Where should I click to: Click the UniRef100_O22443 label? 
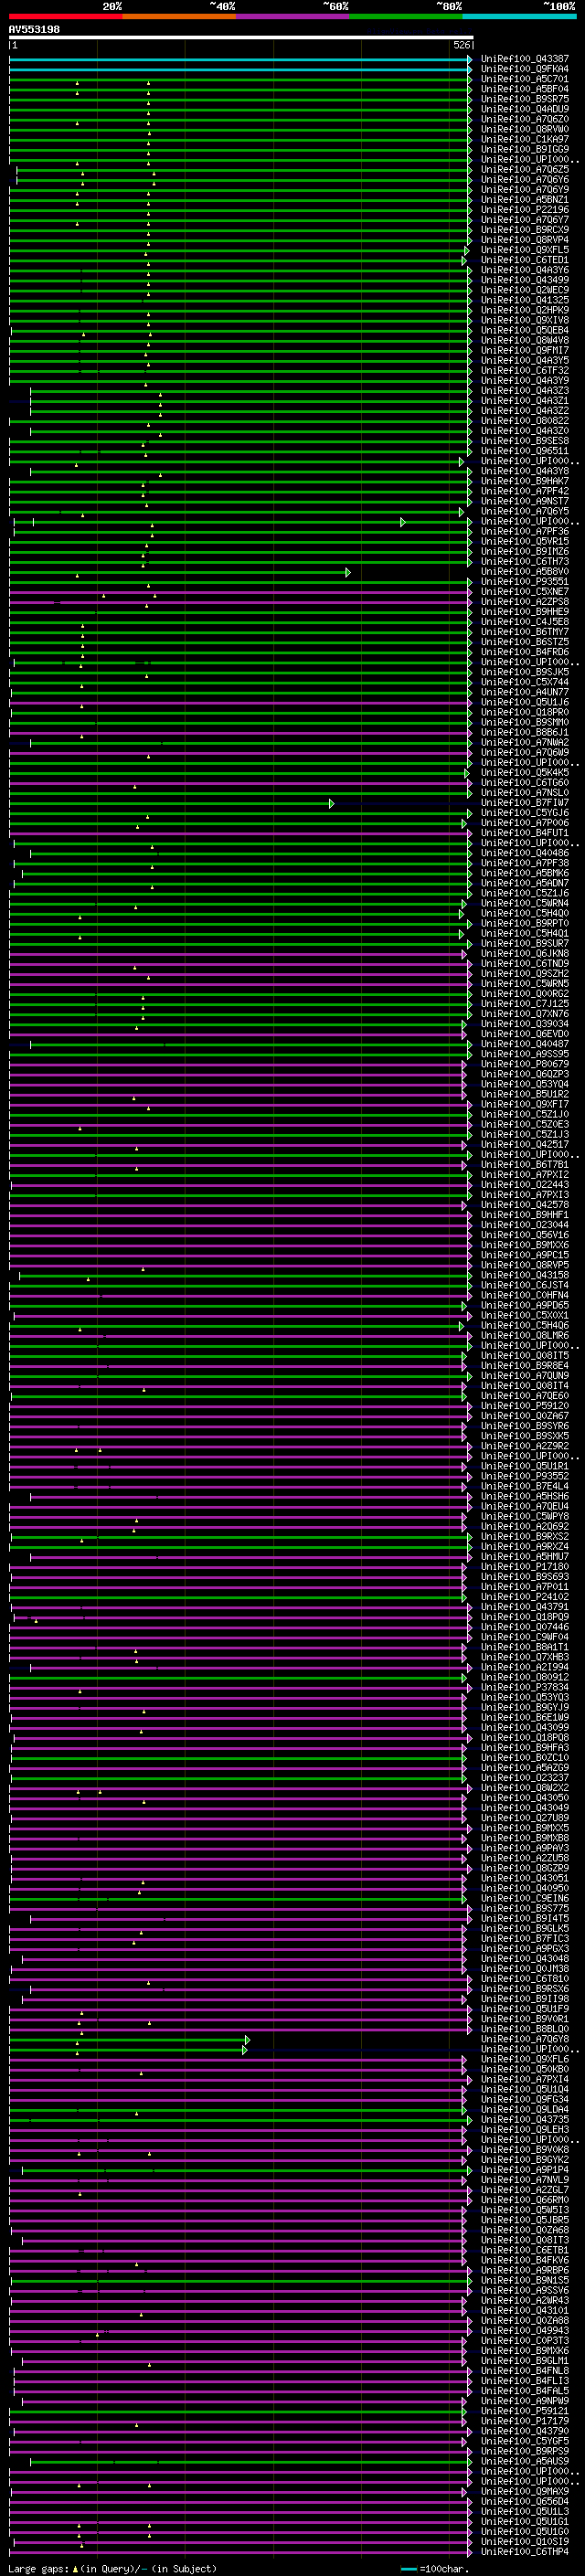524,1184
